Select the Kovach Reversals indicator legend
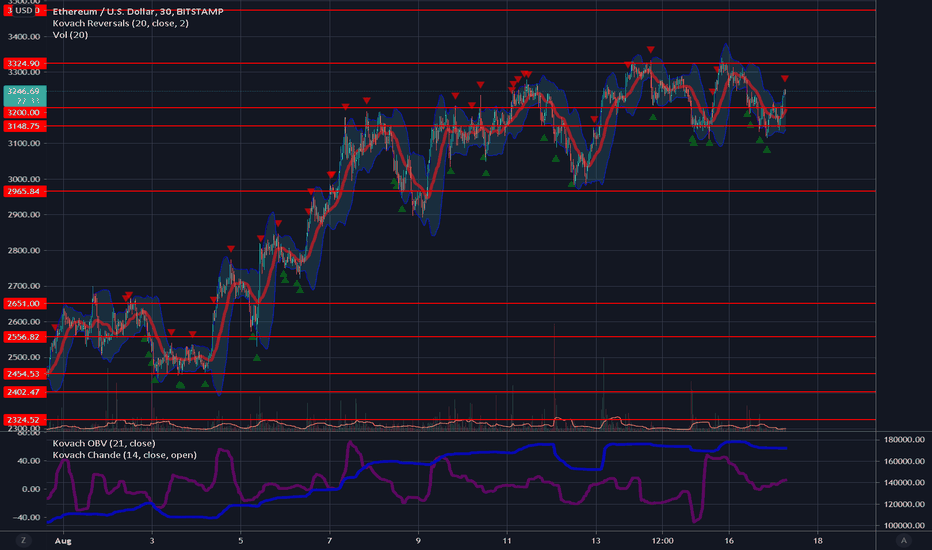Viewport: 932px width, 550px height. 121,23
